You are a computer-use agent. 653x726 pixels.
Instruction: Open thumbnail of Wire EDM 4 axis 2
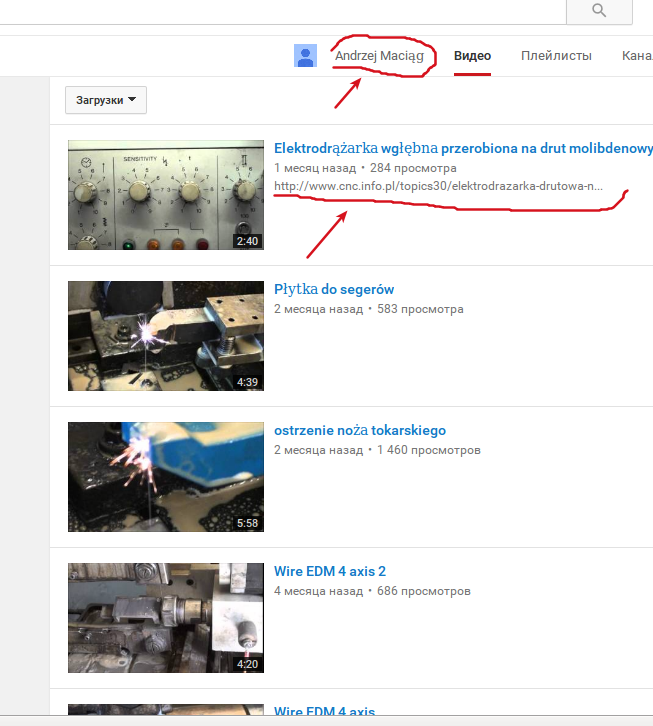(x=166, y=618)
